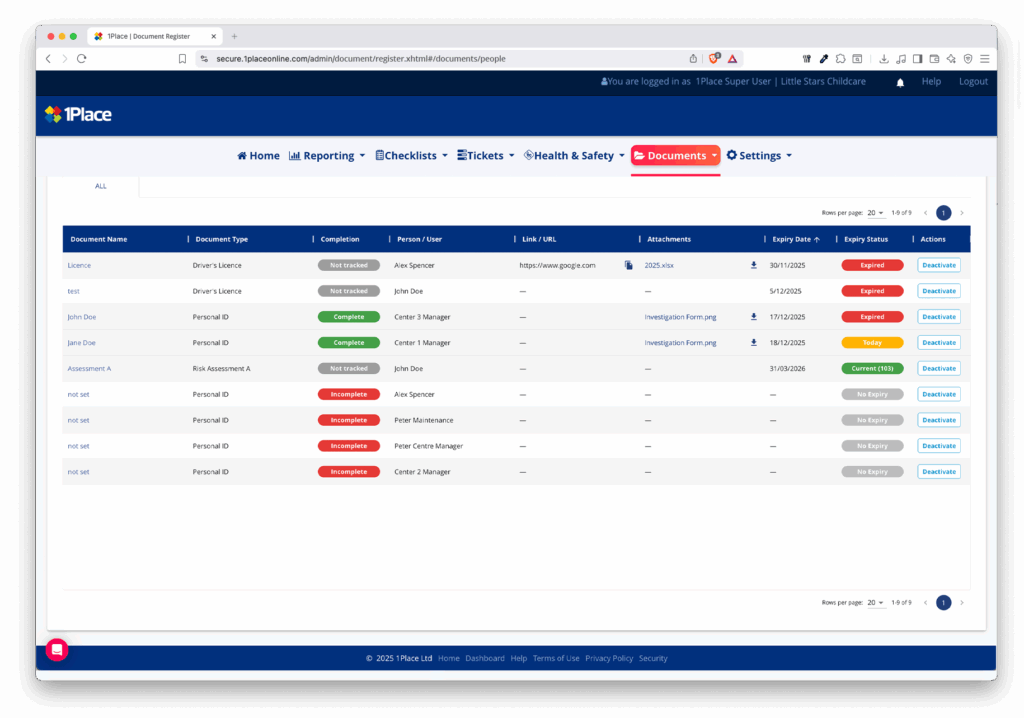The height and width of the screenshot is (718, 1024).
Task: Click the Brave shields icon in the address bar
Action: (x=714, y=59)
